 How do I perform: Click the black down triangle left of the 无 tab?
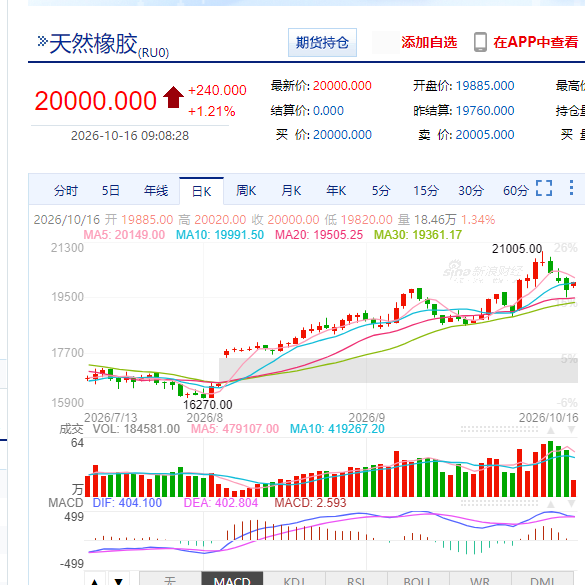[x=119, y=581]
